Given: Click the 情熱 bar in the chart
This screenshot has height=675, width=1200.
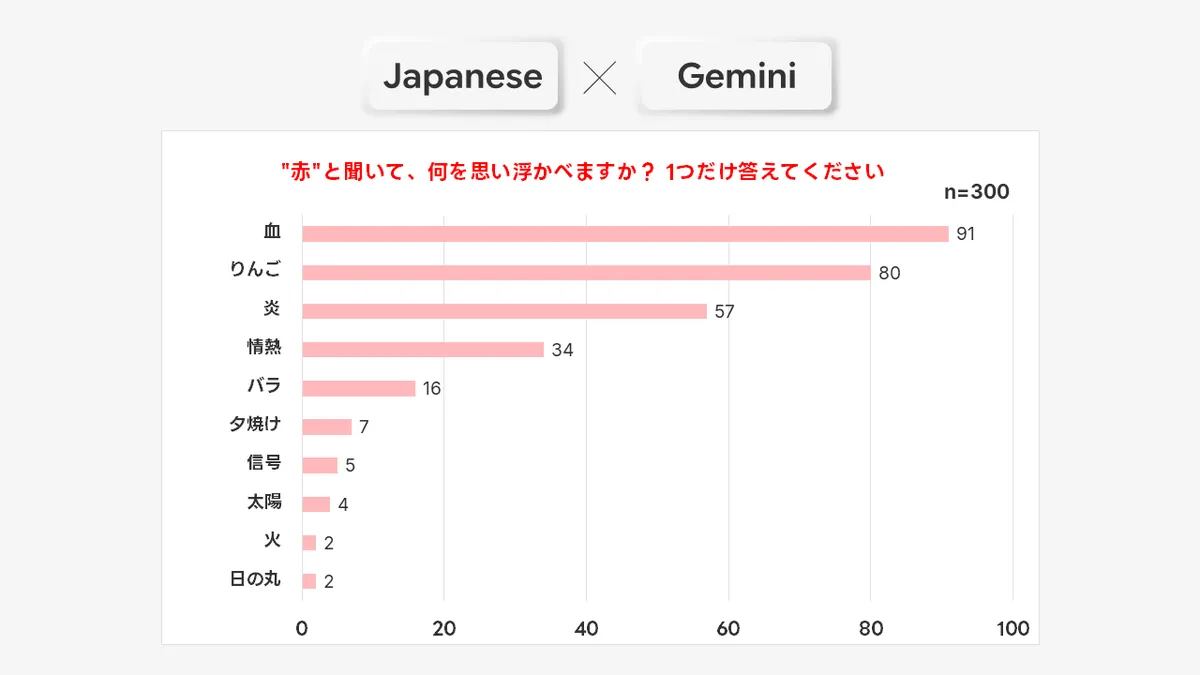Looking at the screenshot, I should pos(423,349).
